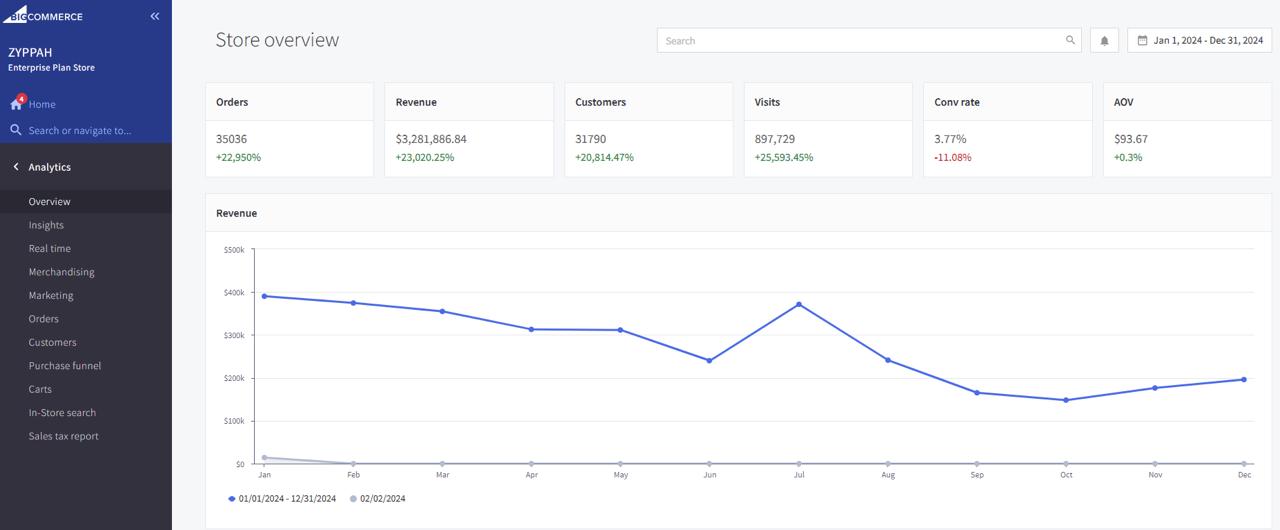This screenshot has height=530, width=1280.
Task: Click the Jun revenue data point
Action: coord(709,361)
